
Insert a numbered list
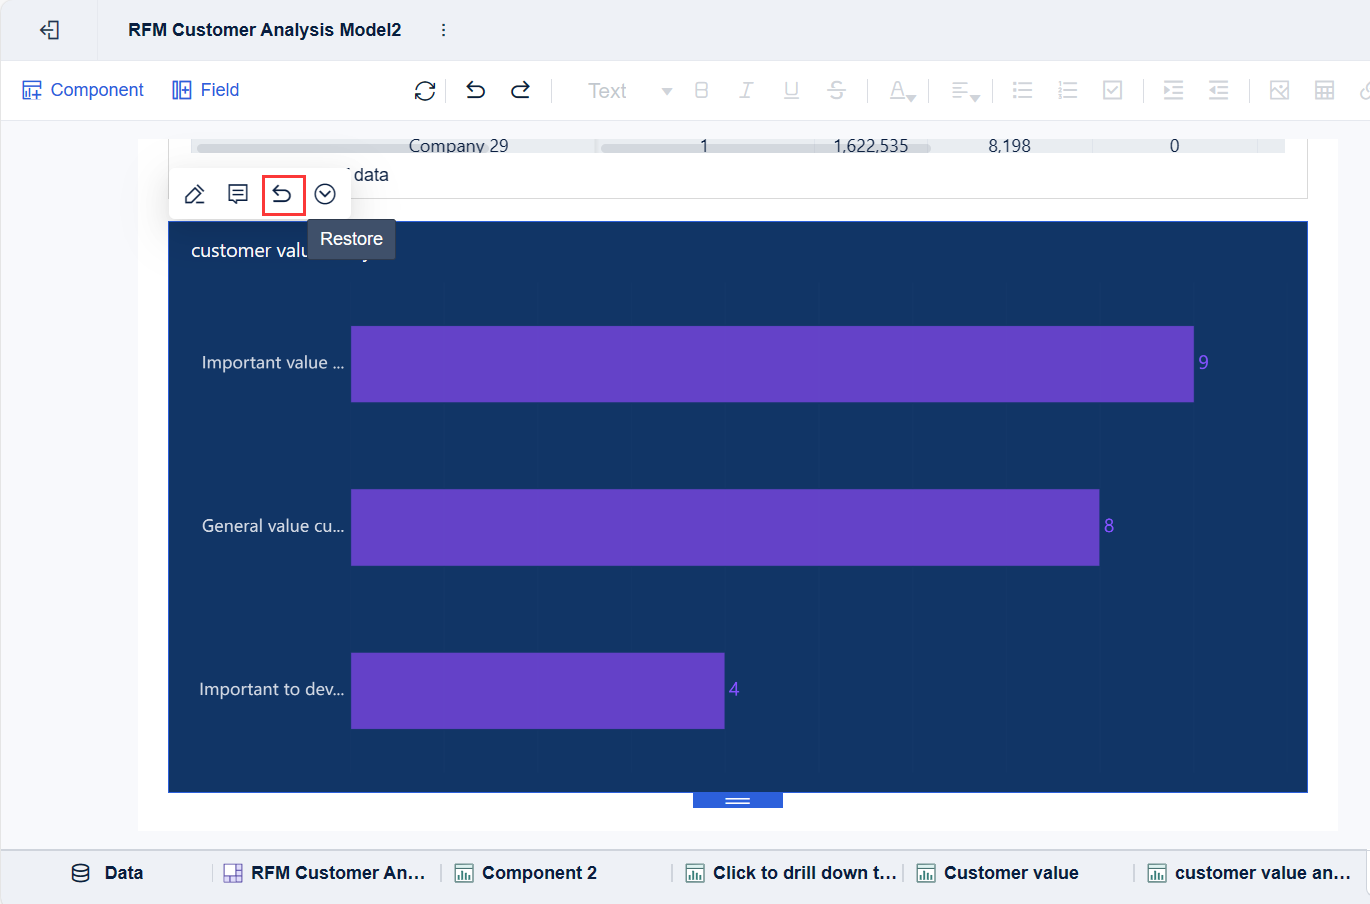(1068, 91)
